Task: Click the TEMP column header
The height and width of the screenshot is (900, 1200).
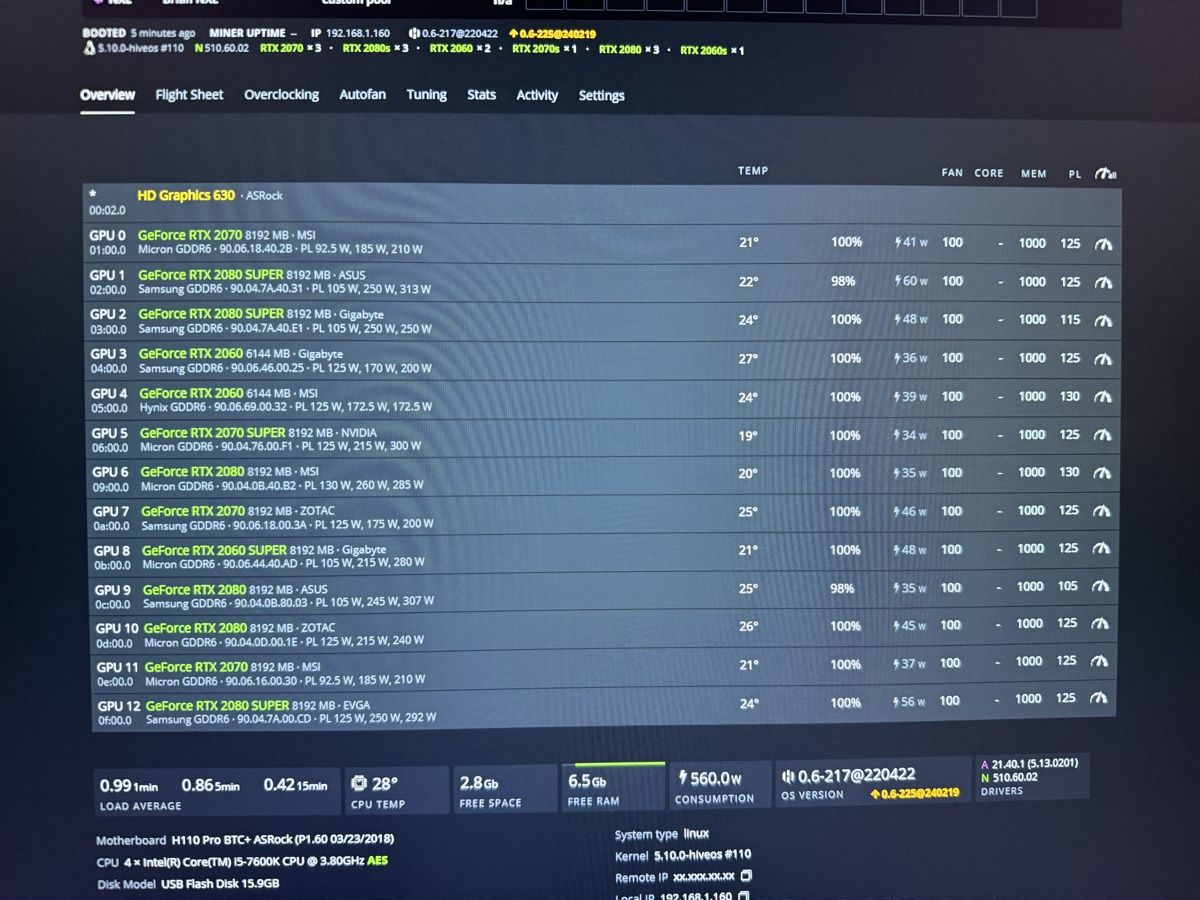Action: click(753, 171)
